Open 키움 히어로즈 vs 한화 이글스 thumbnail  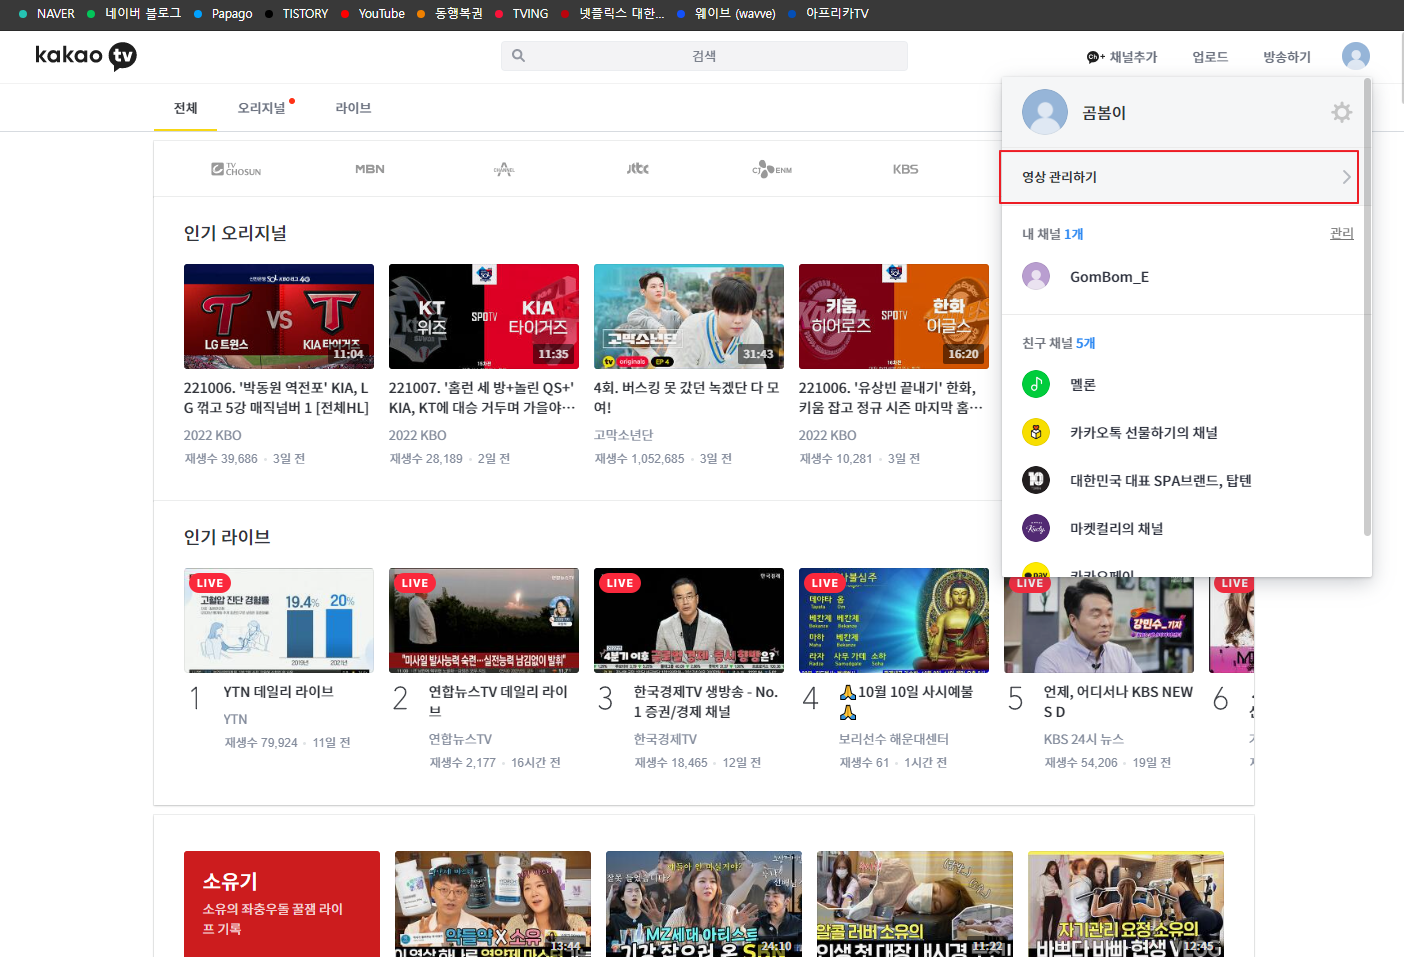(894, 316)
